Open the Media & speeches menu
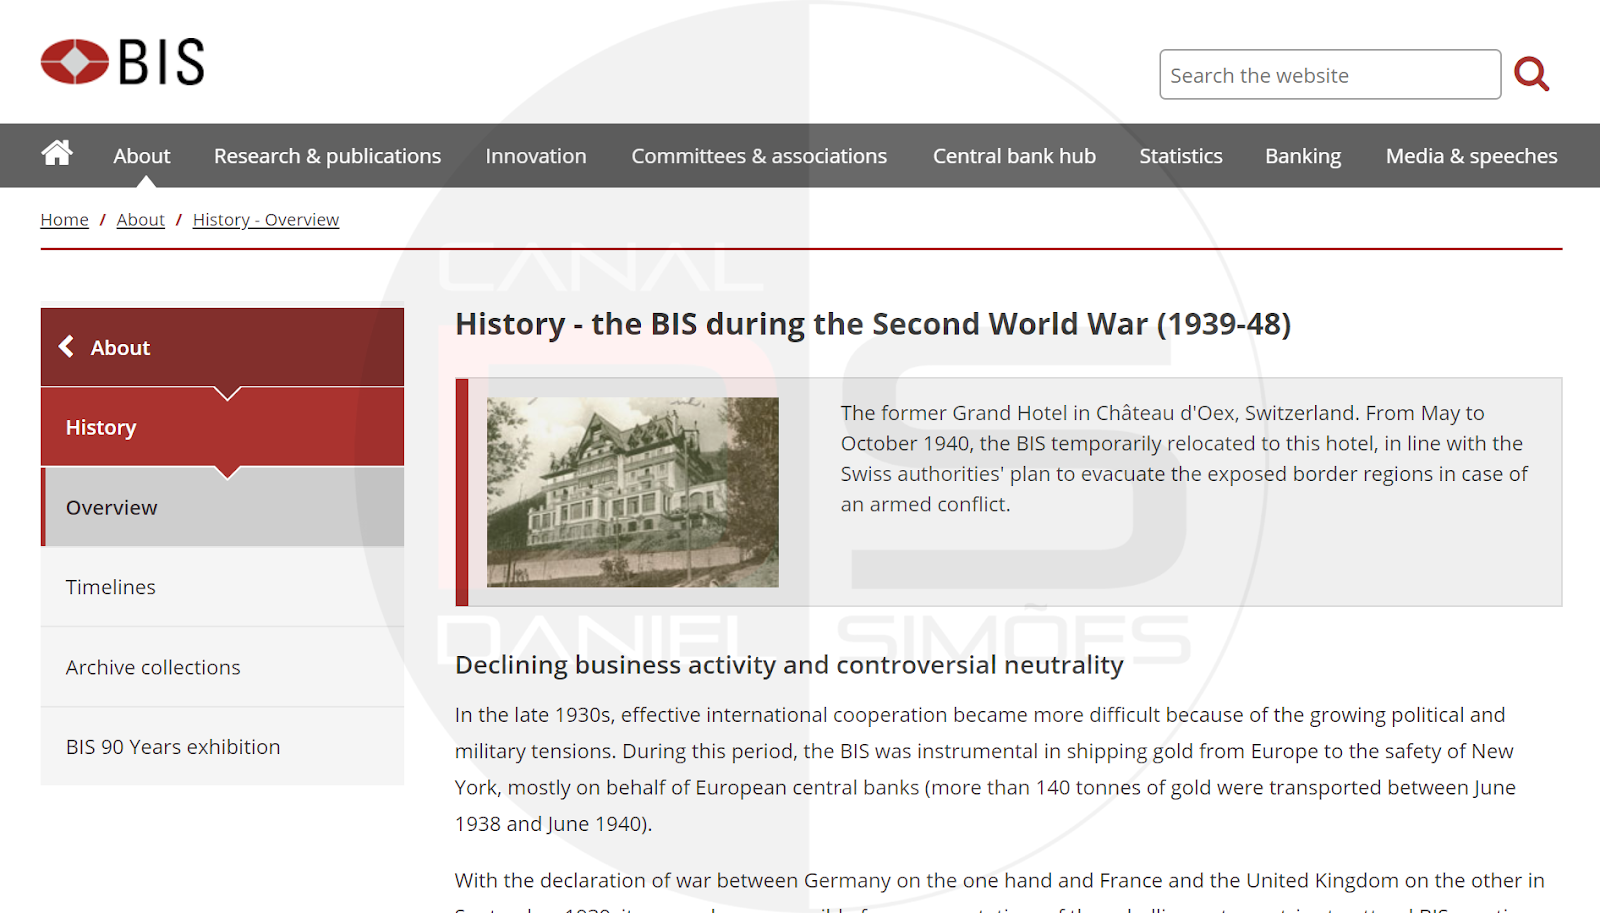 click(1471, 156)
